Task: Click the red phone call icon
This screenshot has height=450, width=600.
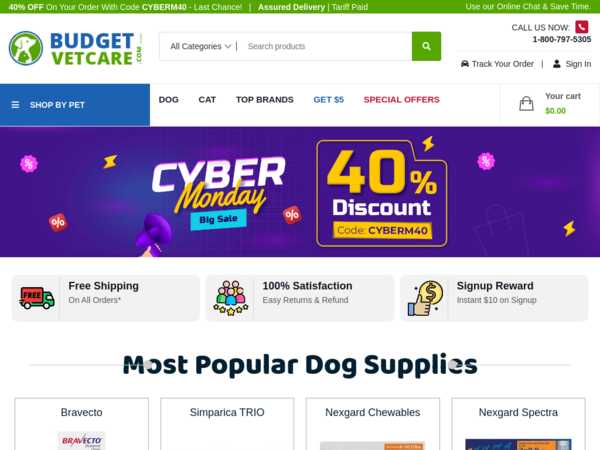Action: pyautogui.click(x=582, y=27)
